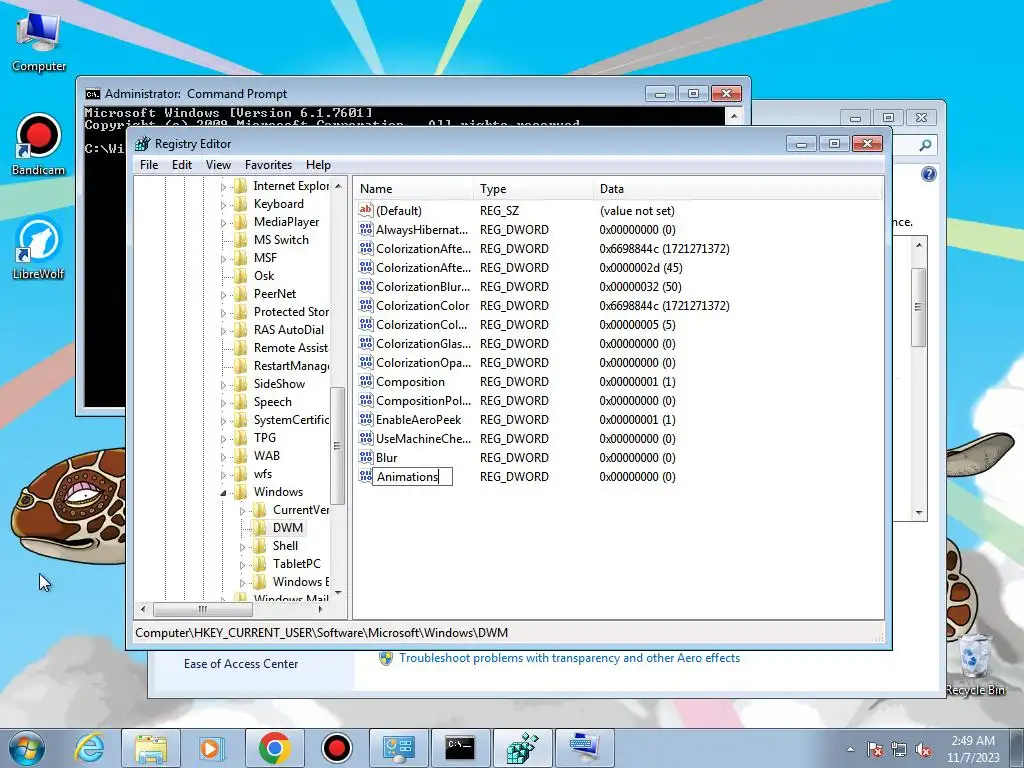Open the Edit menu
This screenshot has width=1024, height=768.
point(182,165)
